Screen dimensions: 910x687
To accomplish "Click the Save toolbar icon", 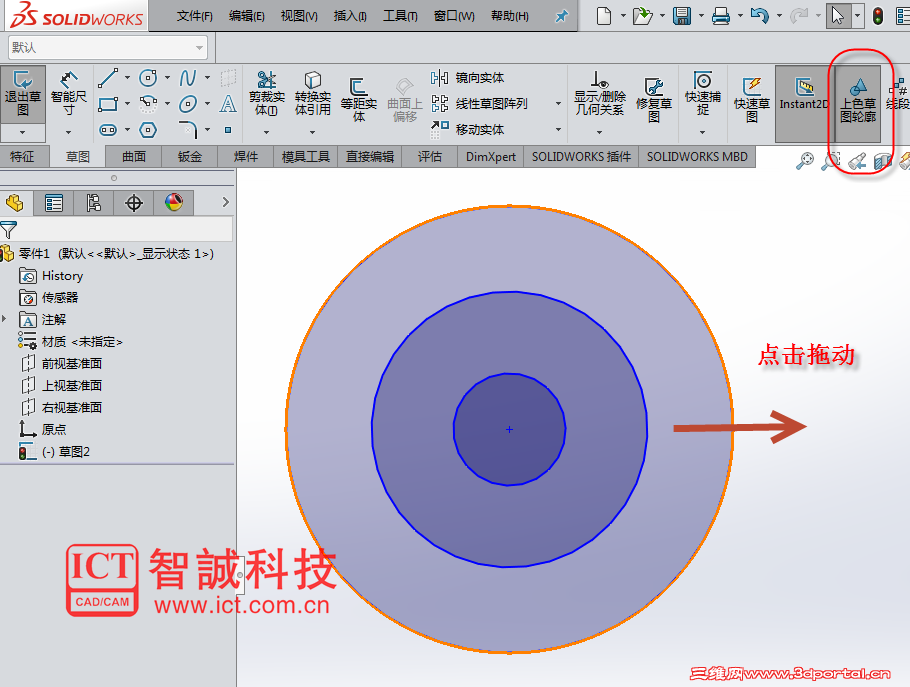I will point(682,16).
